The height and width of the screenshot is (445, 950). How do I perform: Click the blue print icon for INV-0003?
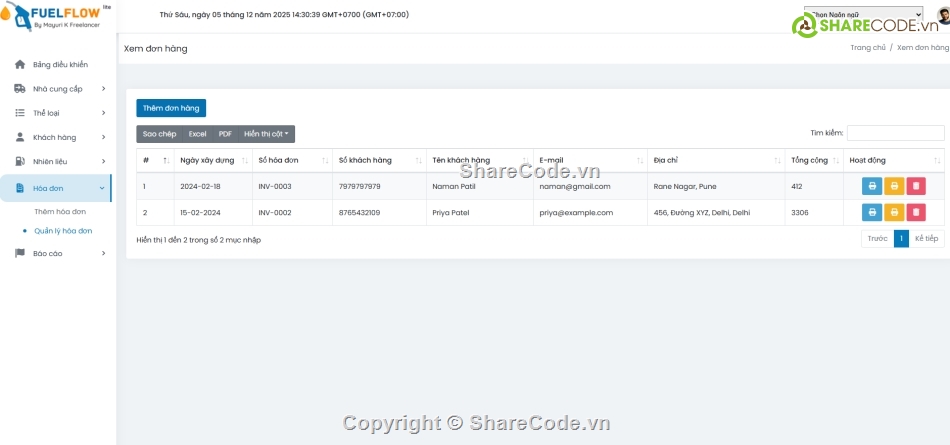pos(872,186)
